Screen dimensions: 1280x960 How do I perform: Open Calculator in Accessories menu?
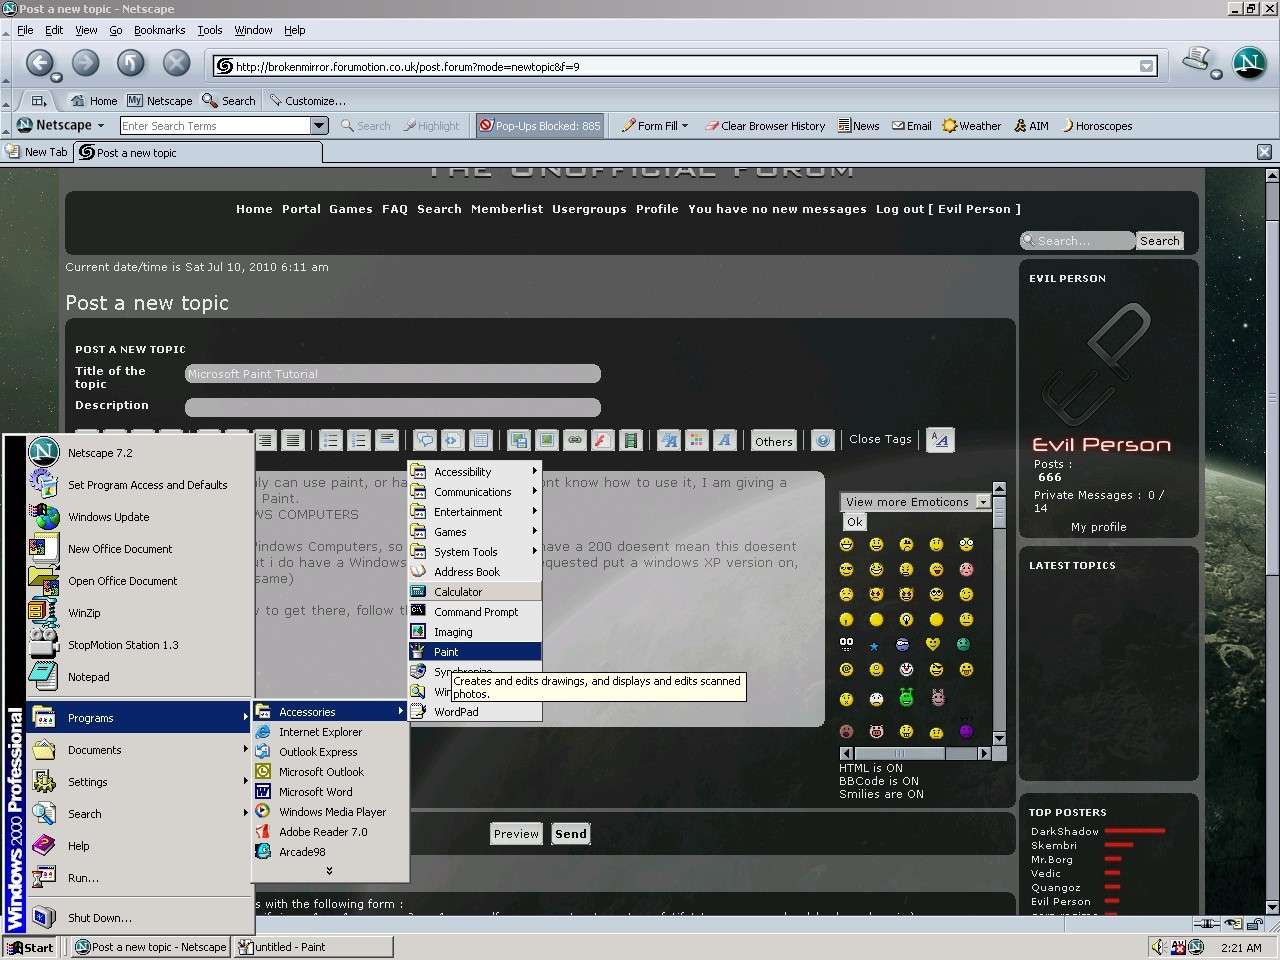(475, 592)
